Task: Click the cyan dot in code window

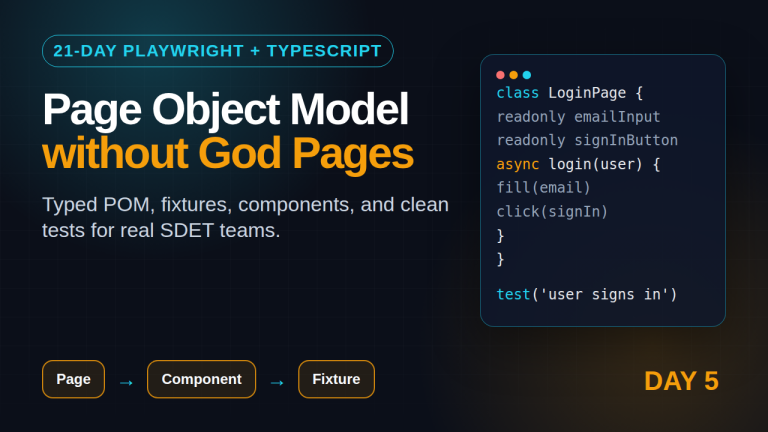Action: [x=527, y=75]
